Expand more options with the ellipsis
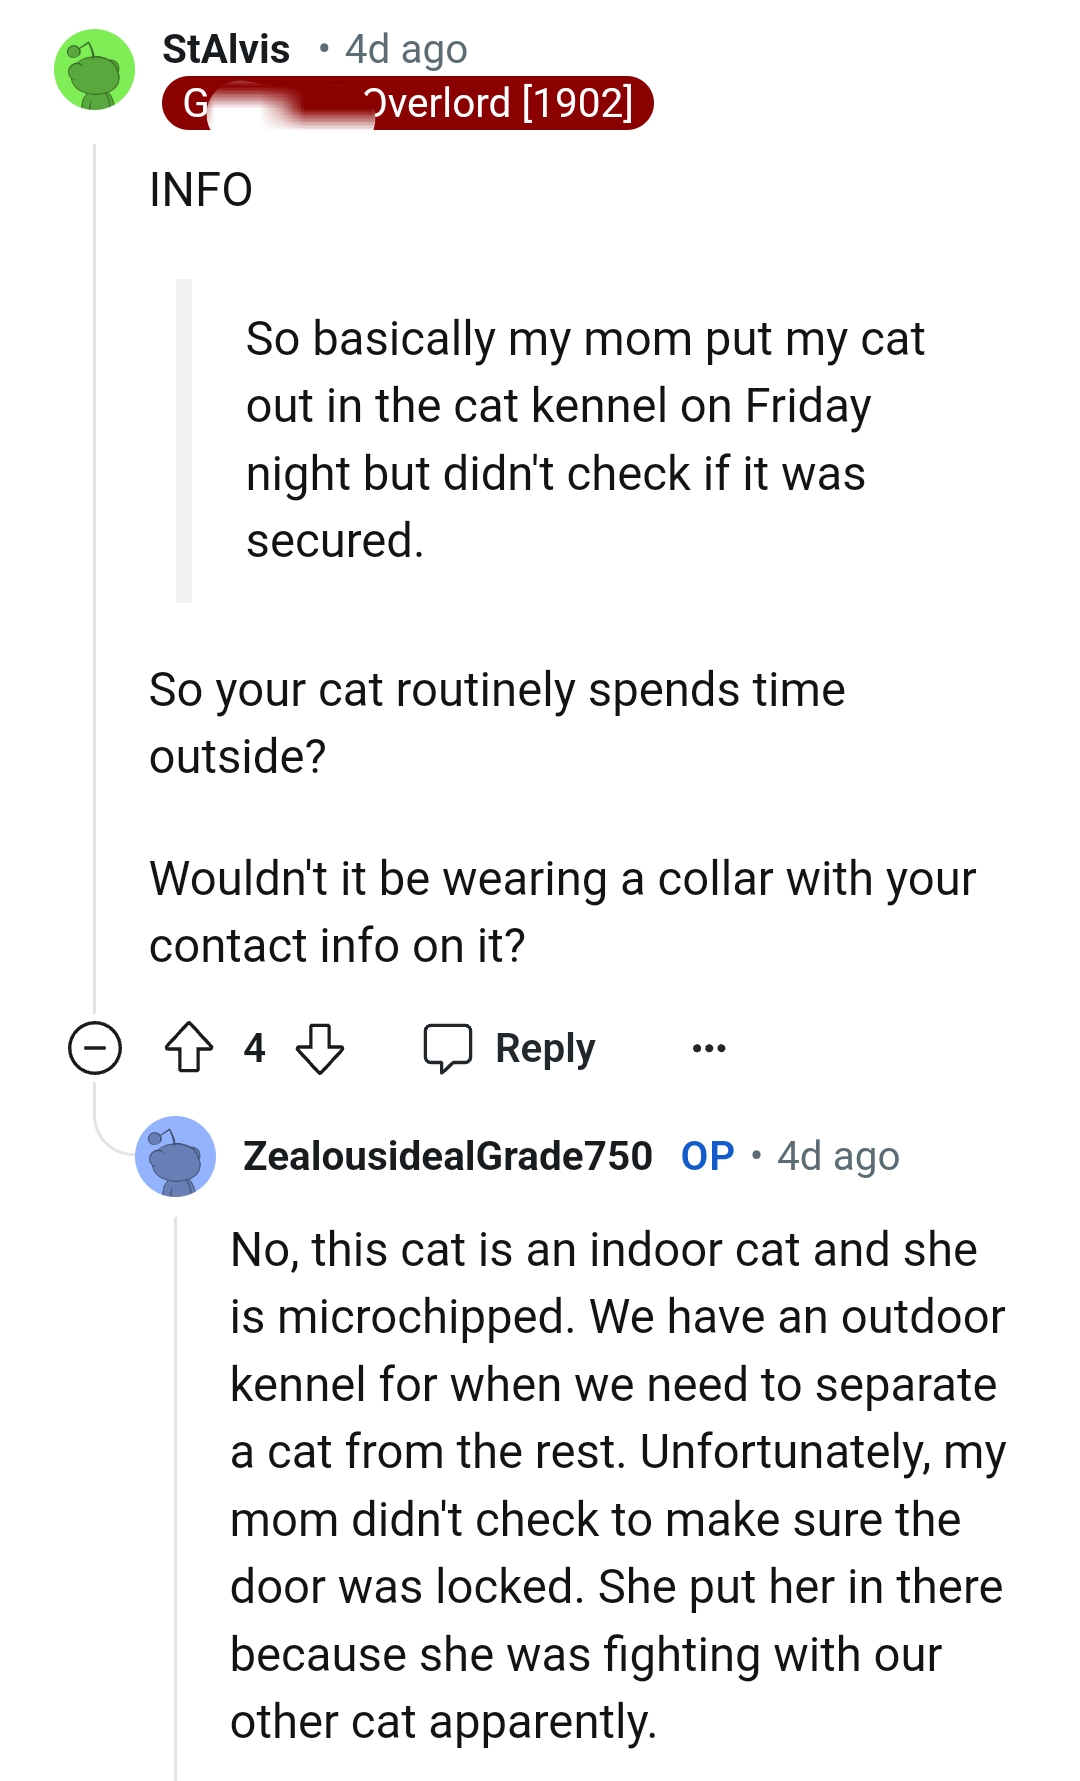The width and height of the screenshot is (1080, 1781). pyautogui.click(x=707, y=1048)
